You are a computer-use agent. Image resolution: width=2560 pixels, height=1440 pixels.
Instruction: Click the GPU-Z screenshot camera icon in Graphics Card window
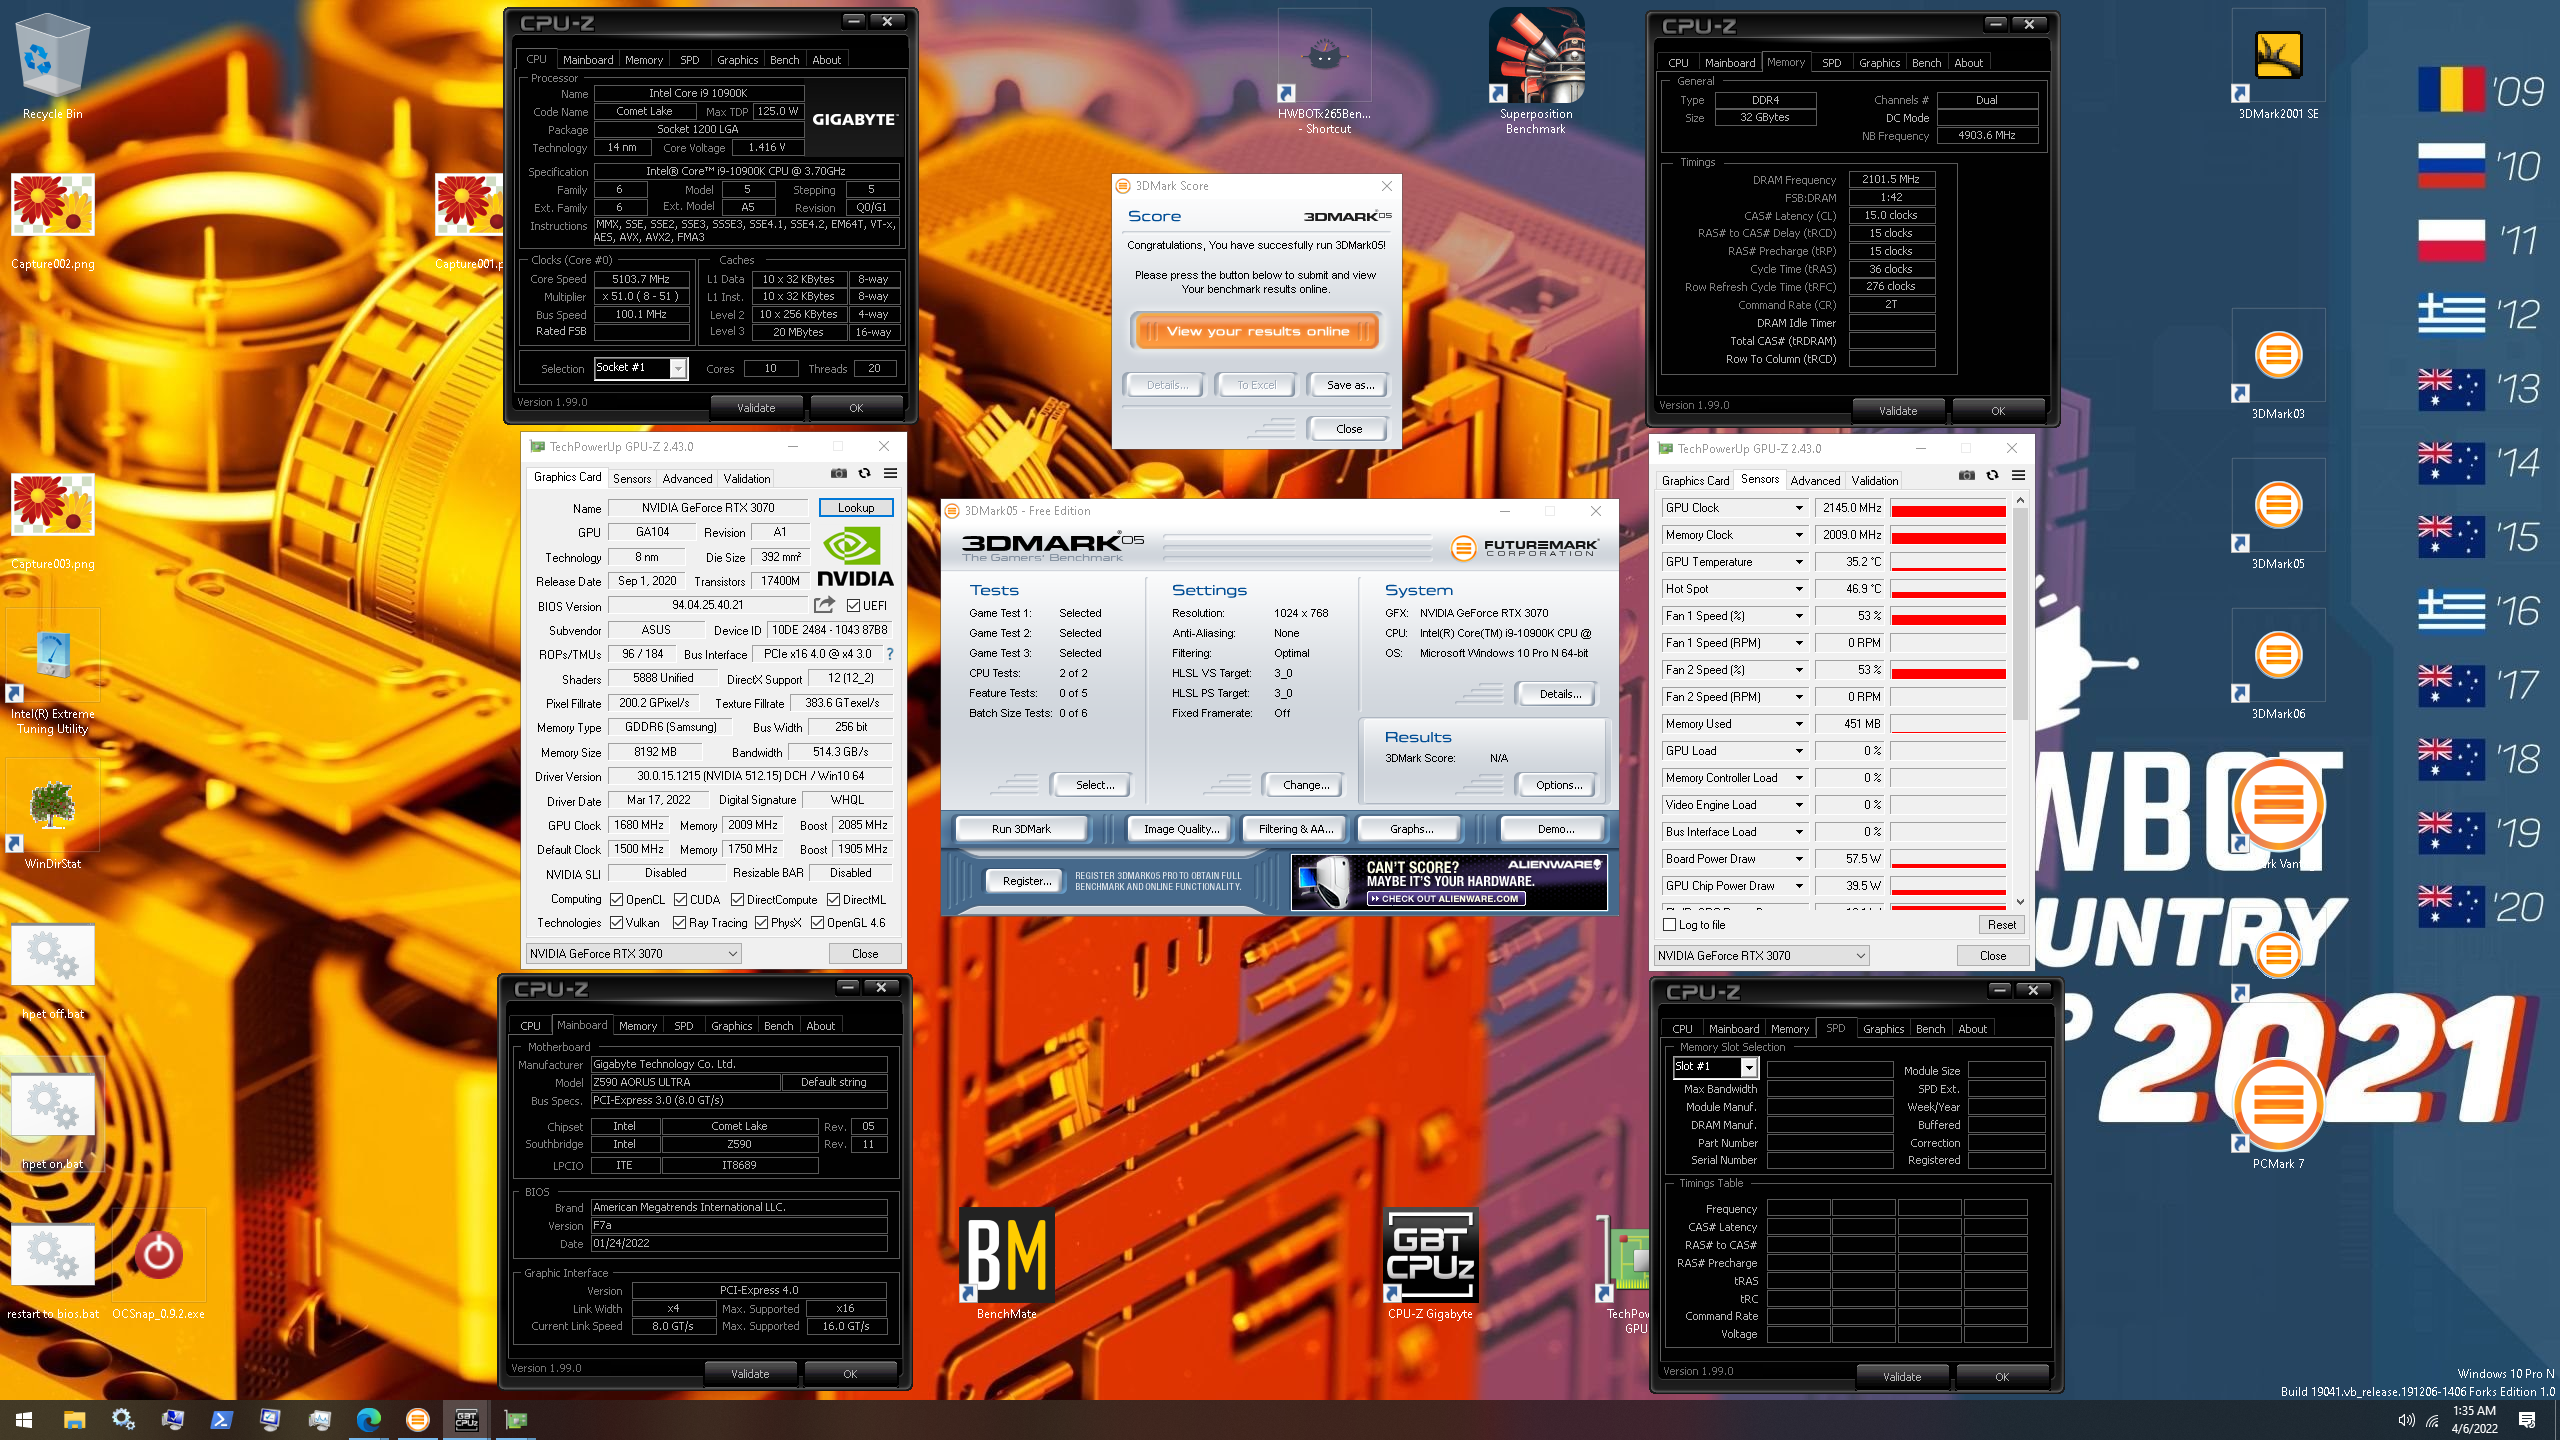(x=839, y=474)
